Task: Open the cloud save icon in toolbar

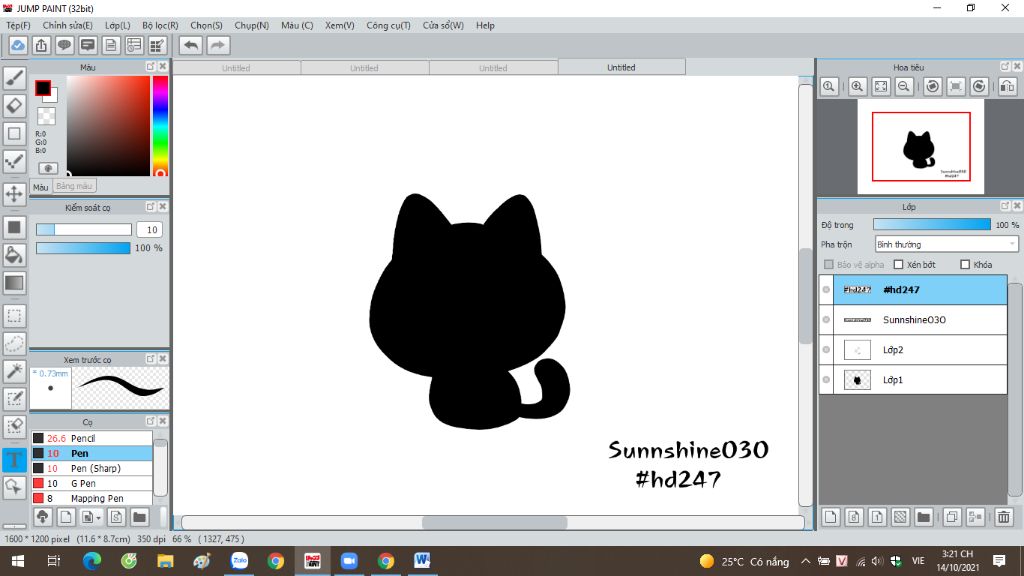Action: [18, 45]
